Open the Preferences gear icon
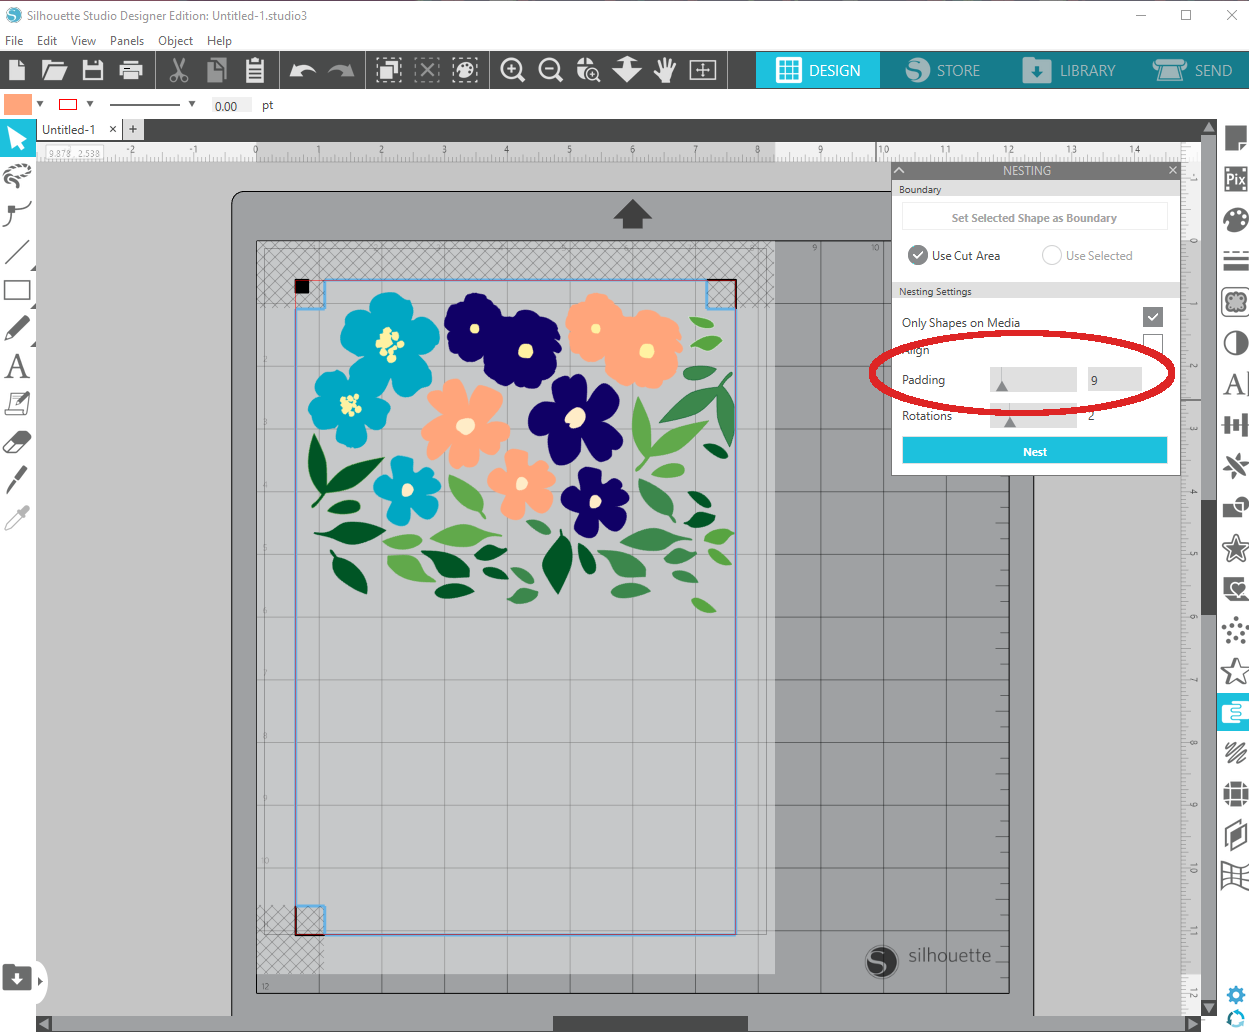1249x1032 pixels. (1236, 995)
